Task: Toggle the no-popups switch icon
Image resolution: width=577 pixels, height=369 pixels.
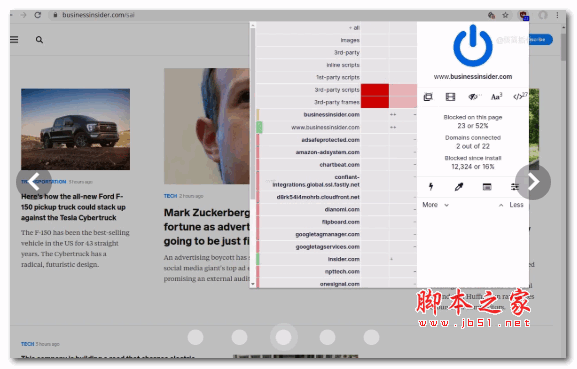Action: click(x=428, y=97)
